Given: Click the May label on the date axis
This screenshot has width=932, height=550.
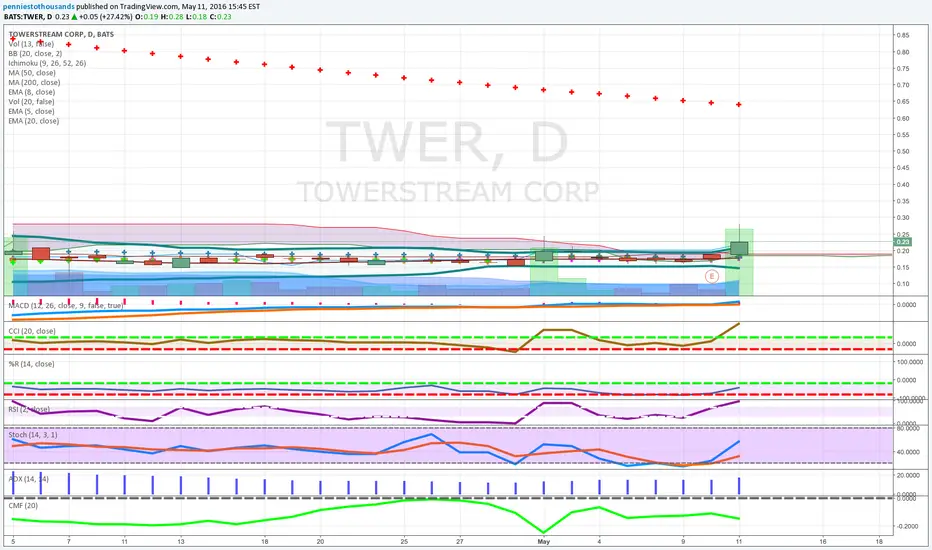Looking at the screenshot, I should pos(543,542).
